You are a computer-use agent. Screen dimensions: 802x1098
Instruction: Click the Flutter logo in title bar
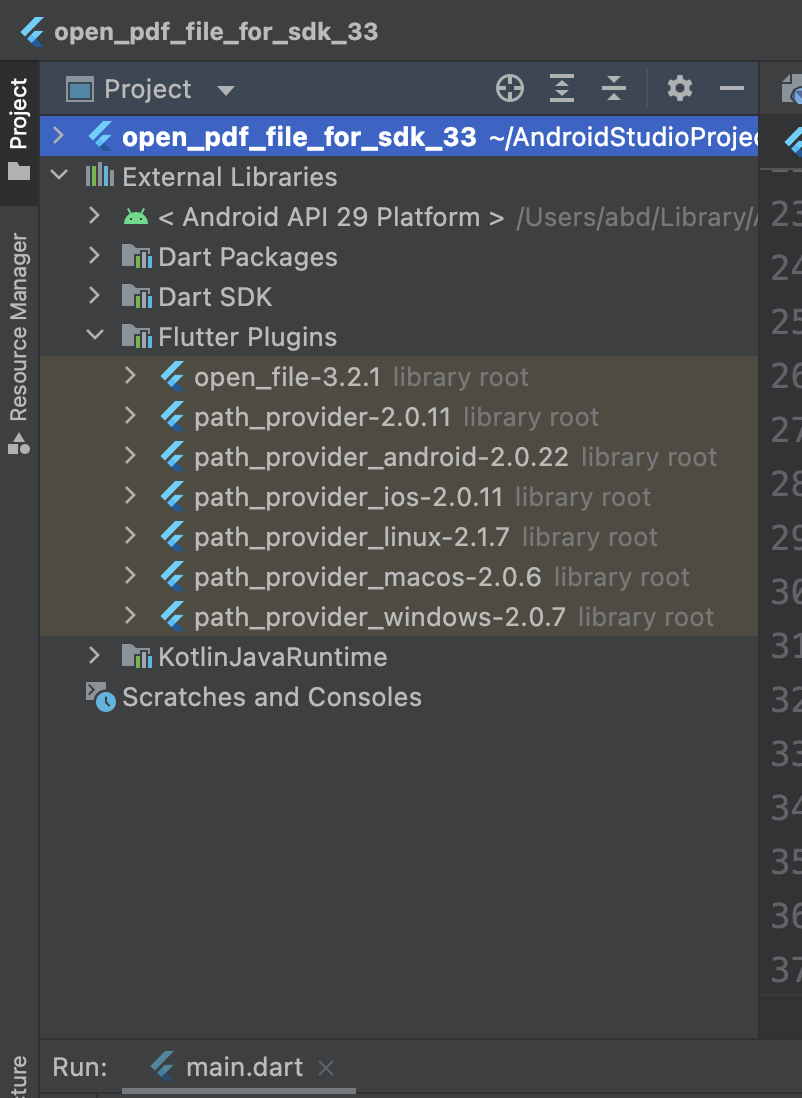point(33,32)
